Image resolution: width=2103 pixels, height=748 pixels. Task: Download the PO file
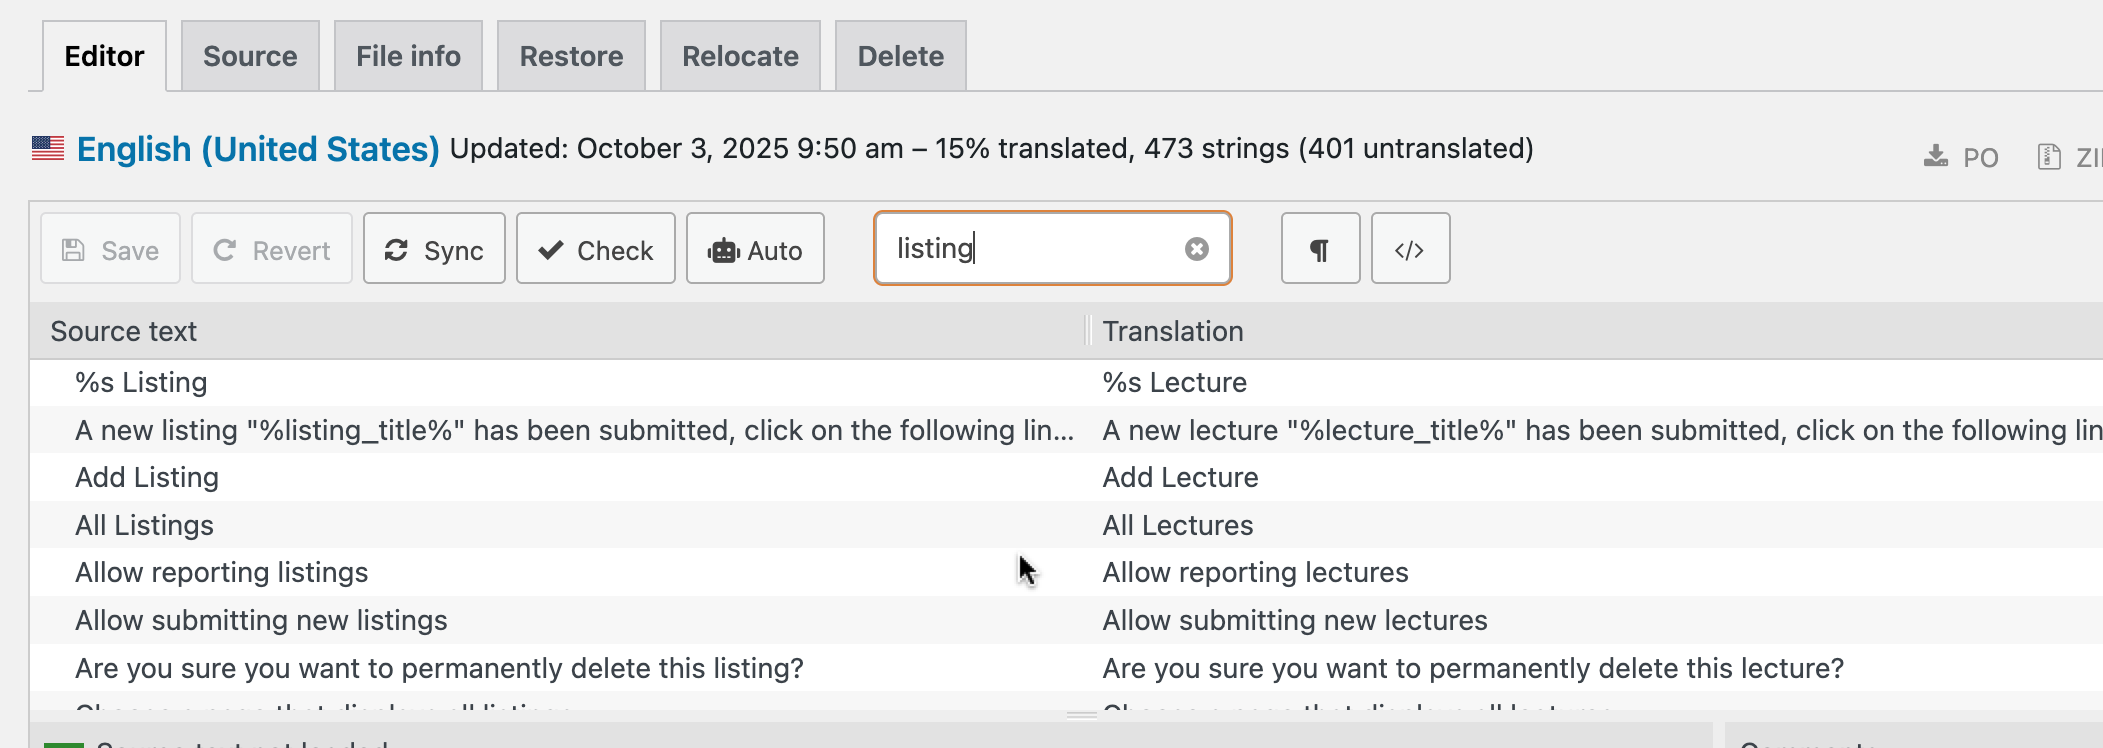1961,157
